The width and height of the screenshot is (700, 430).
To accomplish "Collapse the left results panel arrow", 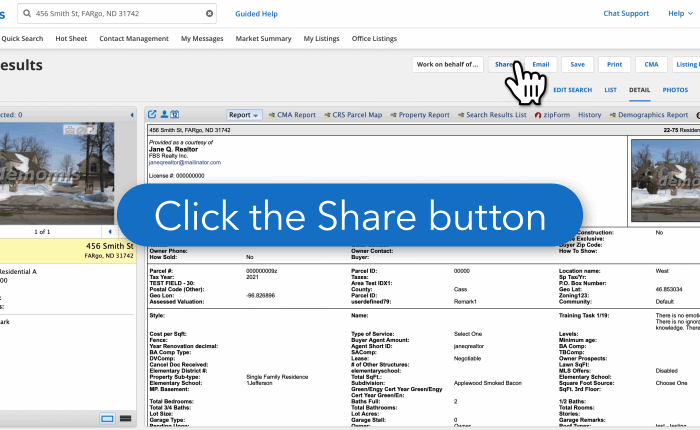I will click(x=132, y=115).
